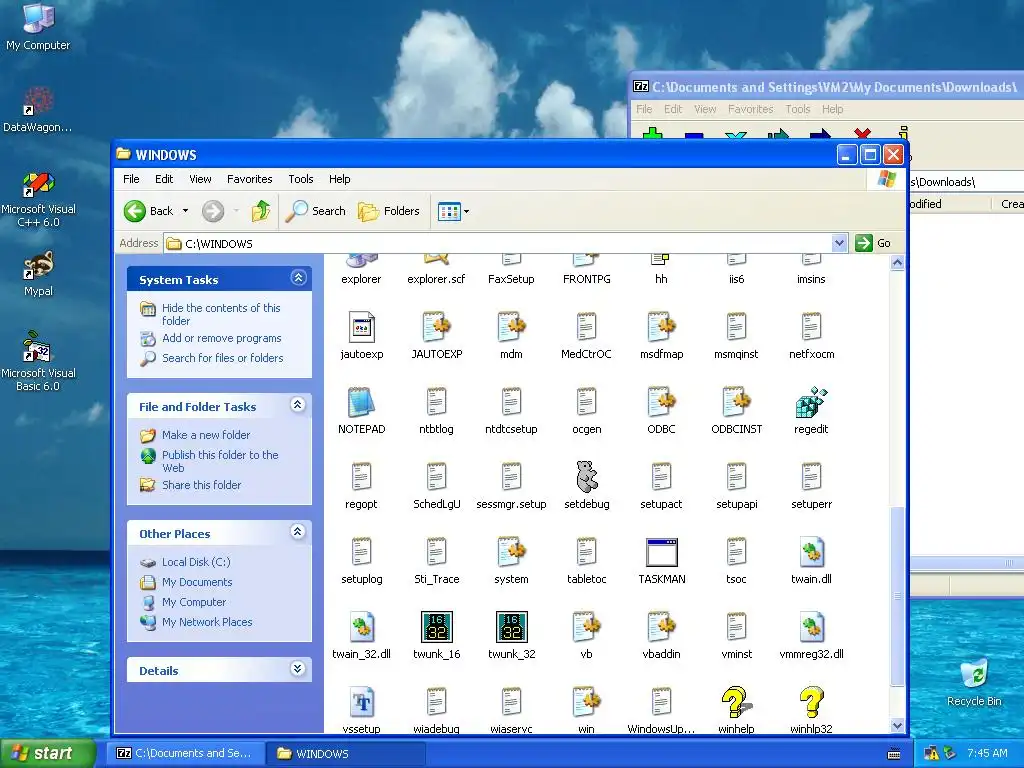The image size is (1024, 768).
Task: Select the NOTEPAD file icon
Action: tap(361, 402)
